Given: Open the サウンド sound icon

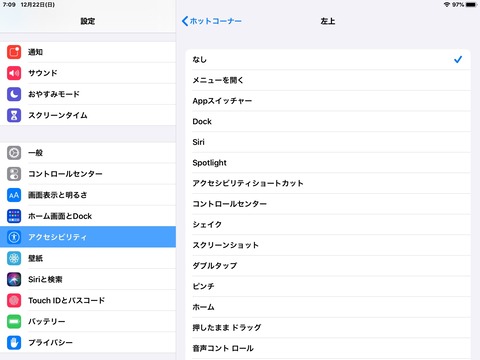Looking at the screenshot, I should 14,73.
